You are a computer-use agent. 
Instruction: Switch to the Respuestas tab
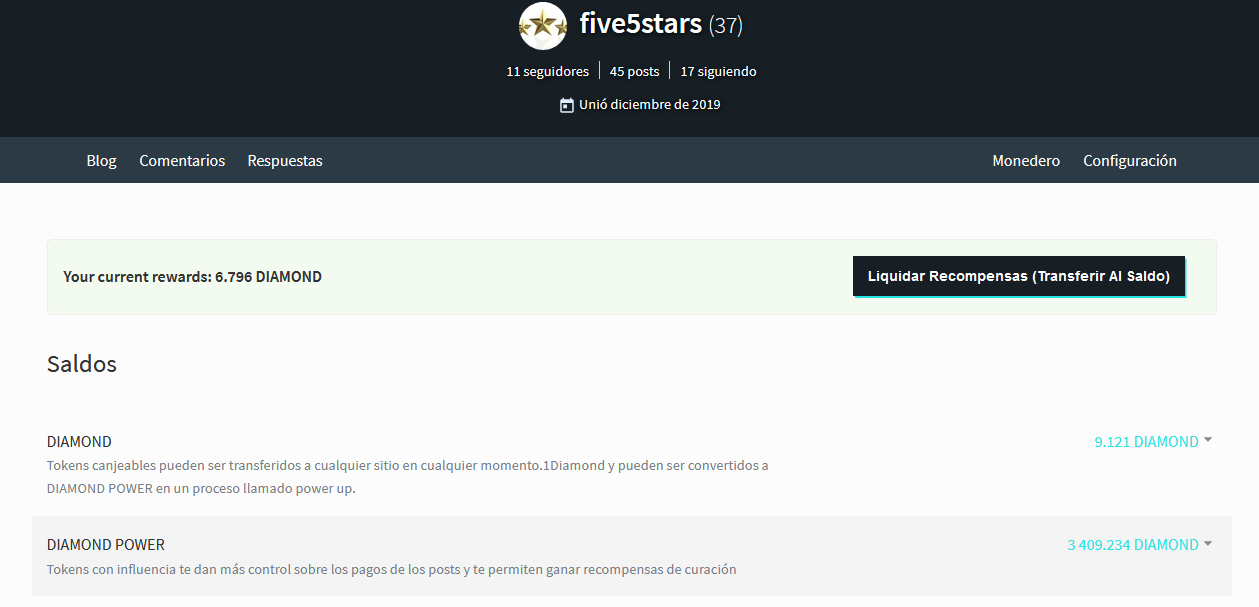pyautogui.click(x=284, y=160)
